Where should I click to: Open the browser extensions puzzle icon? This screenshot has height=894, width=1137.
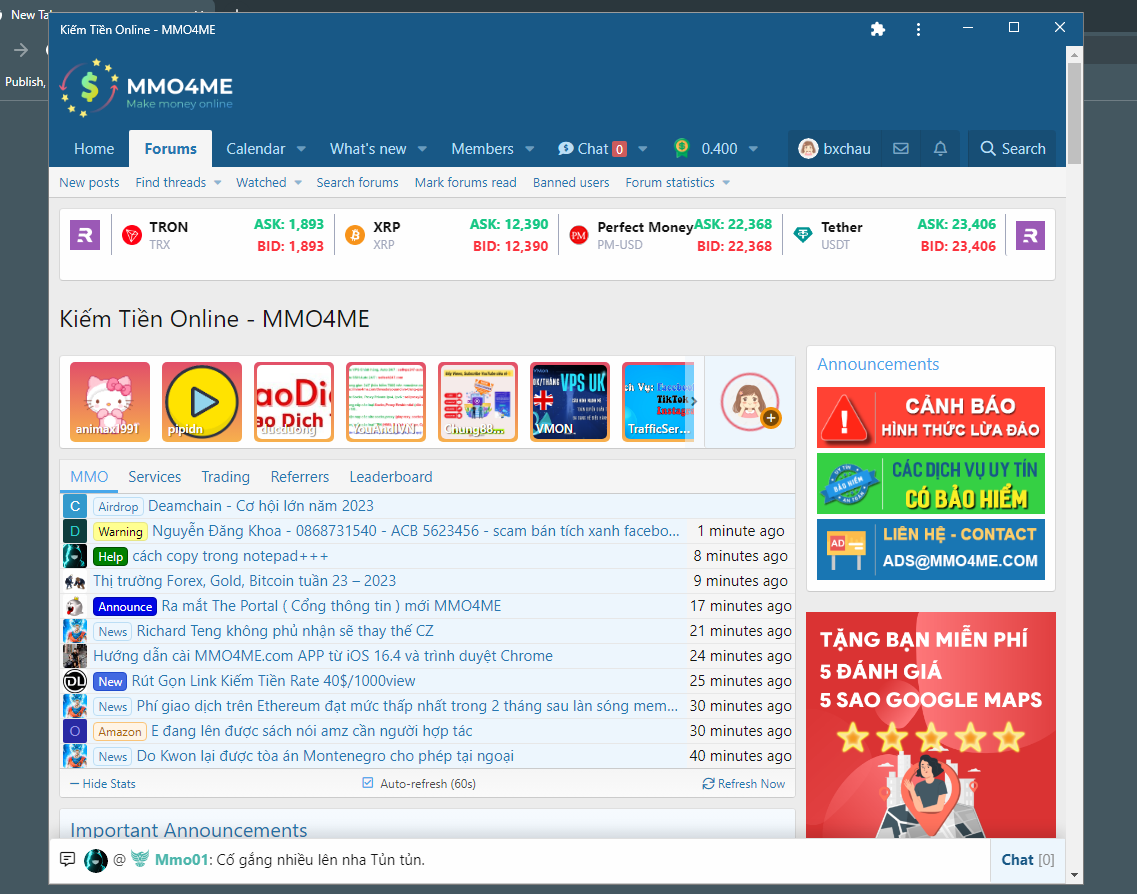coord(877,29)
